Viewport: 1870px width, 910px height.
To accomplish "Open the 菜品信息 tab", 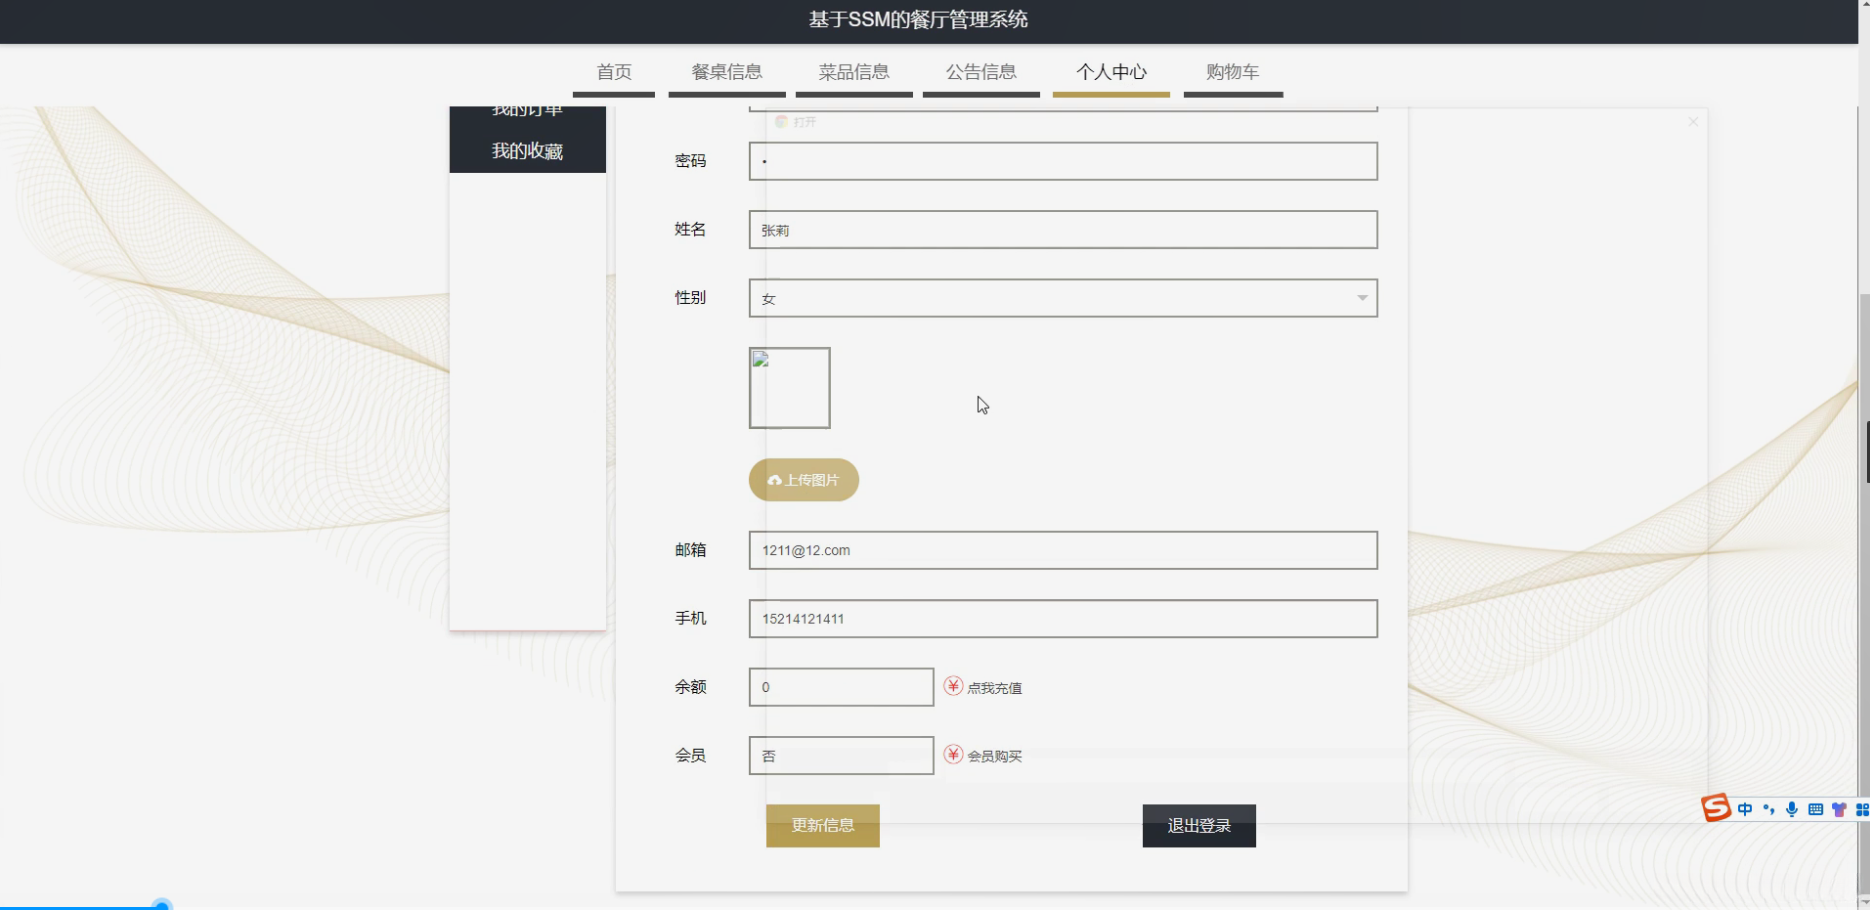I will pos(854,72).
